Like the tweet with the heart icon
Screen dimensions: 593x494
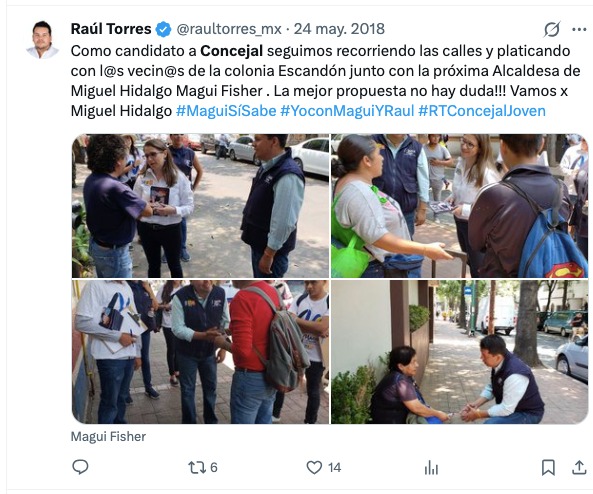314,468
